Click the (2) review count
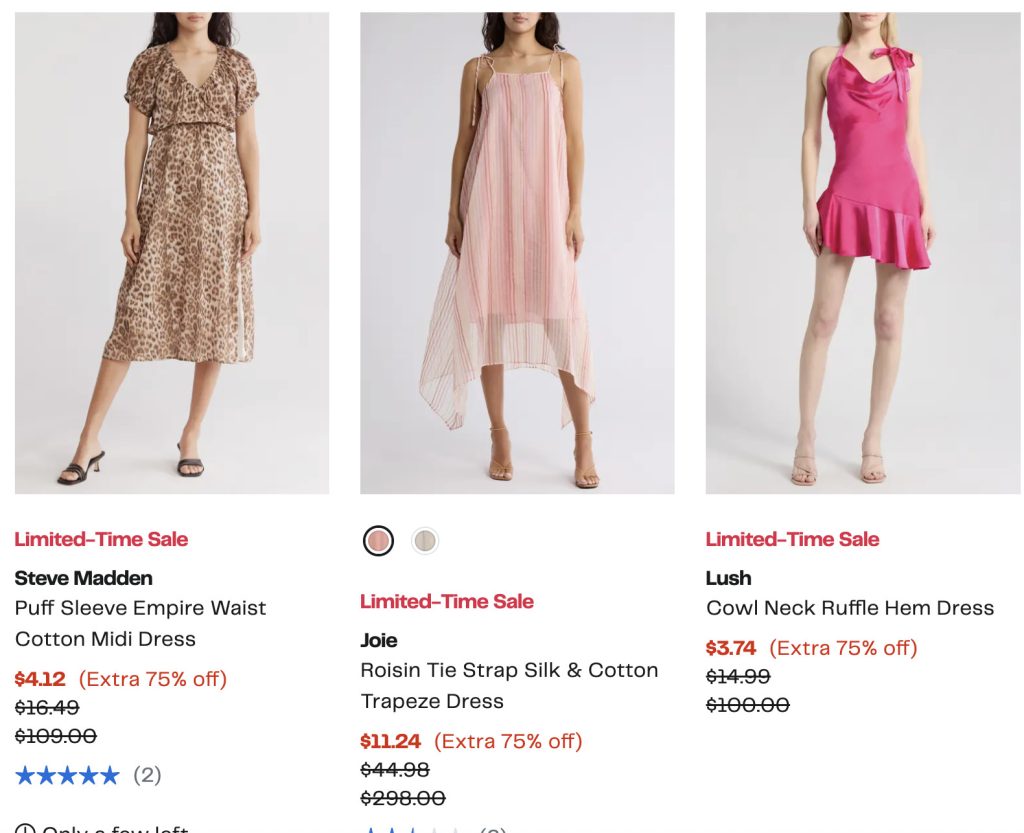The image size is (1024, 833). coord(147,775)
